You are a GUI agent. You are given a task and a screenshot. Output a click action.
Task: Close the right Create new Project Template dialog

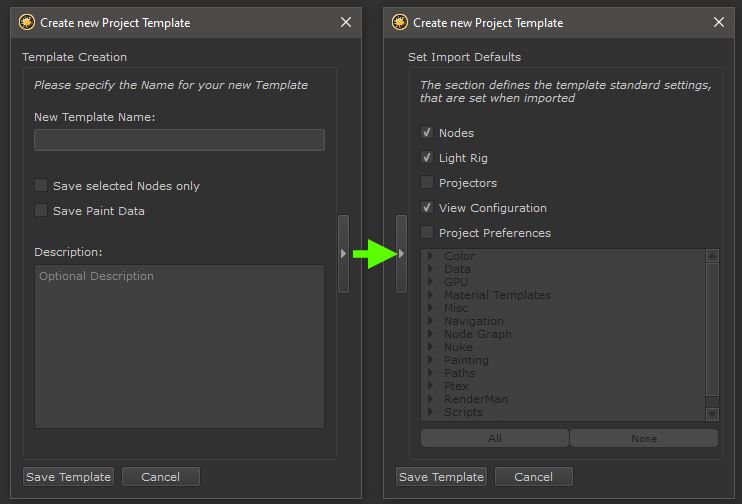point(718,22)
